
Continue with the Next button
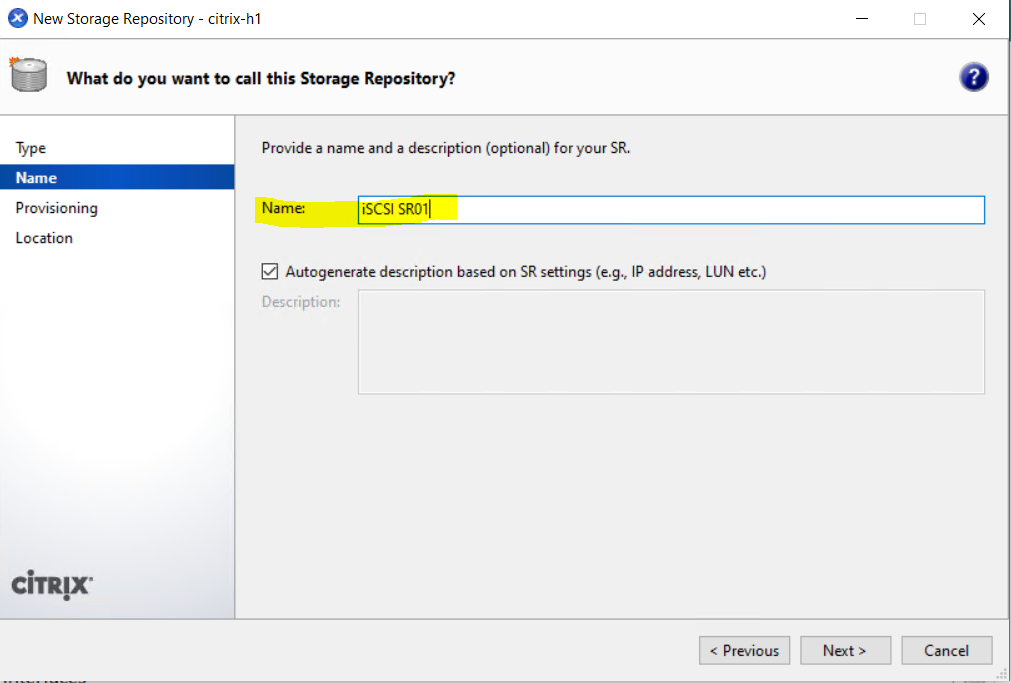pyautogui.click(x=845, y=650)
